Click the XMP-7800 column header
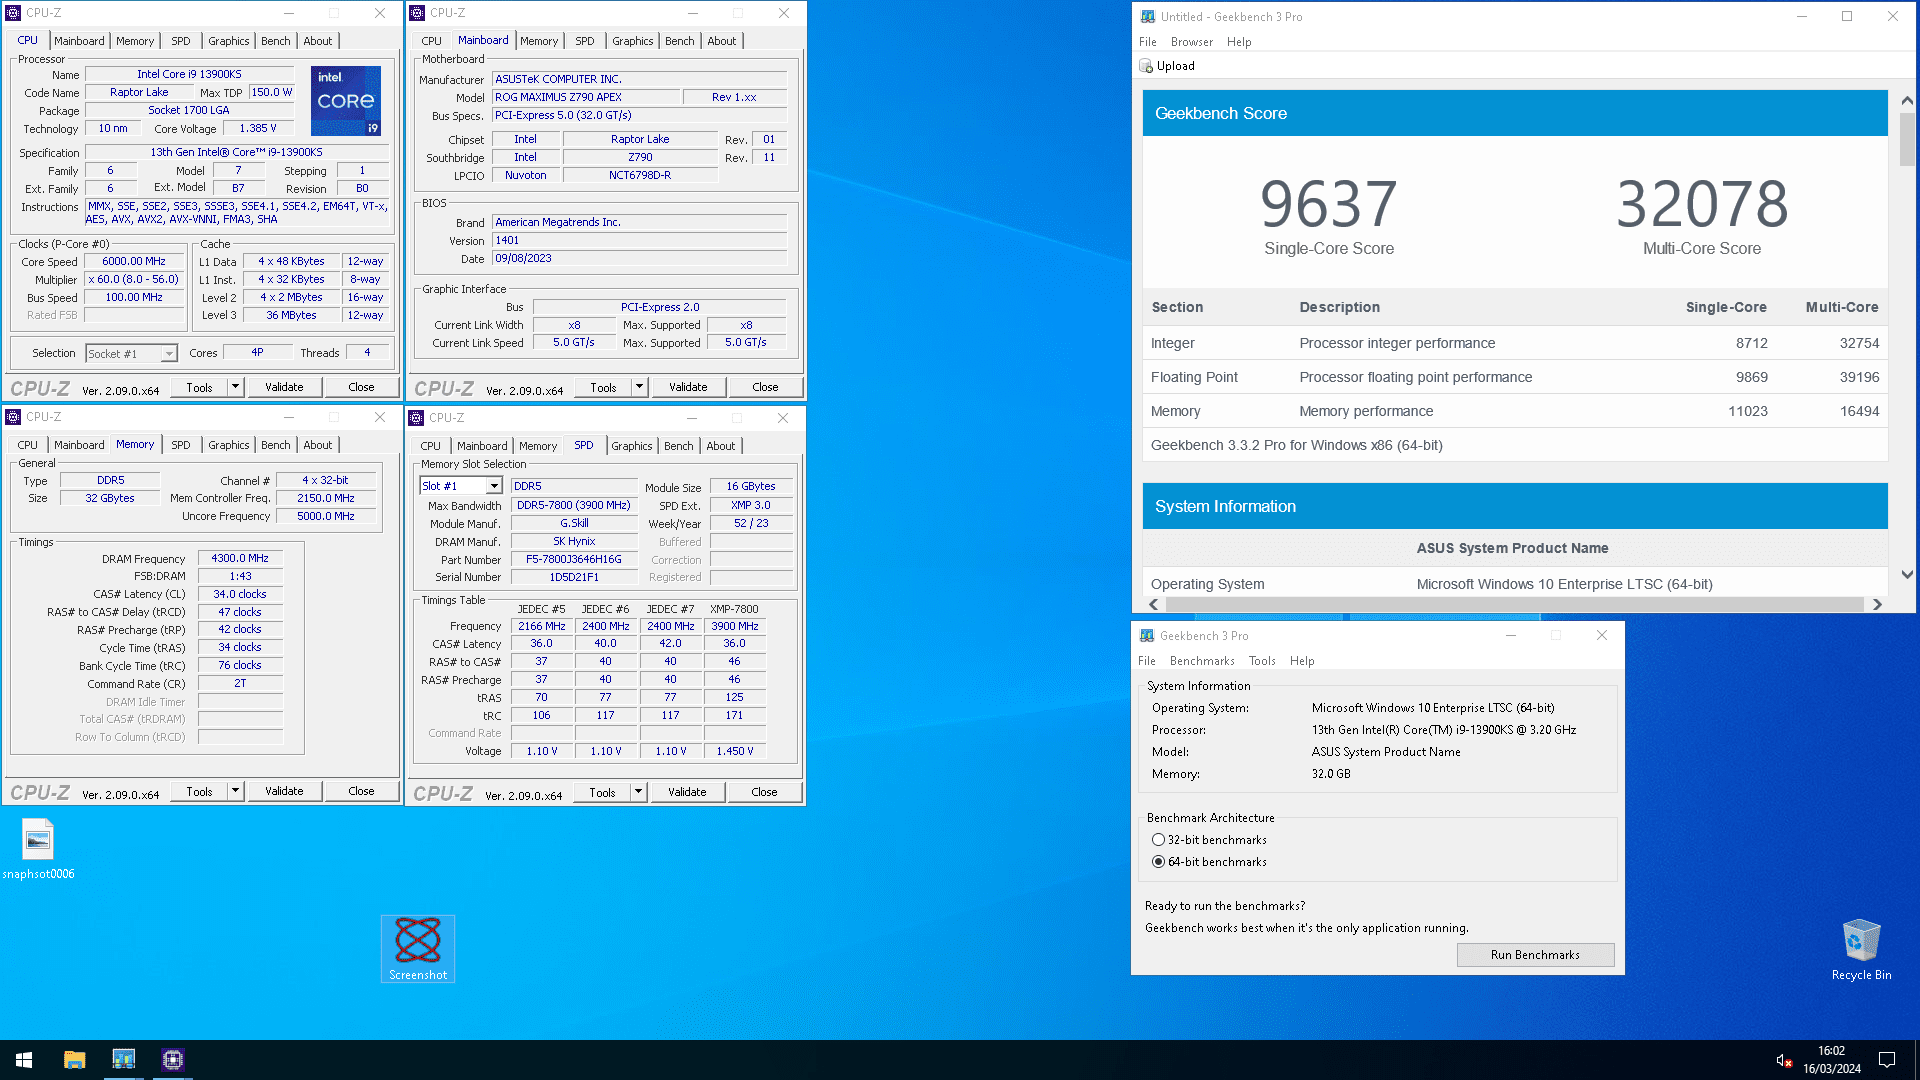Viewport: 1920px width, 1080px height. coord(734,609)
